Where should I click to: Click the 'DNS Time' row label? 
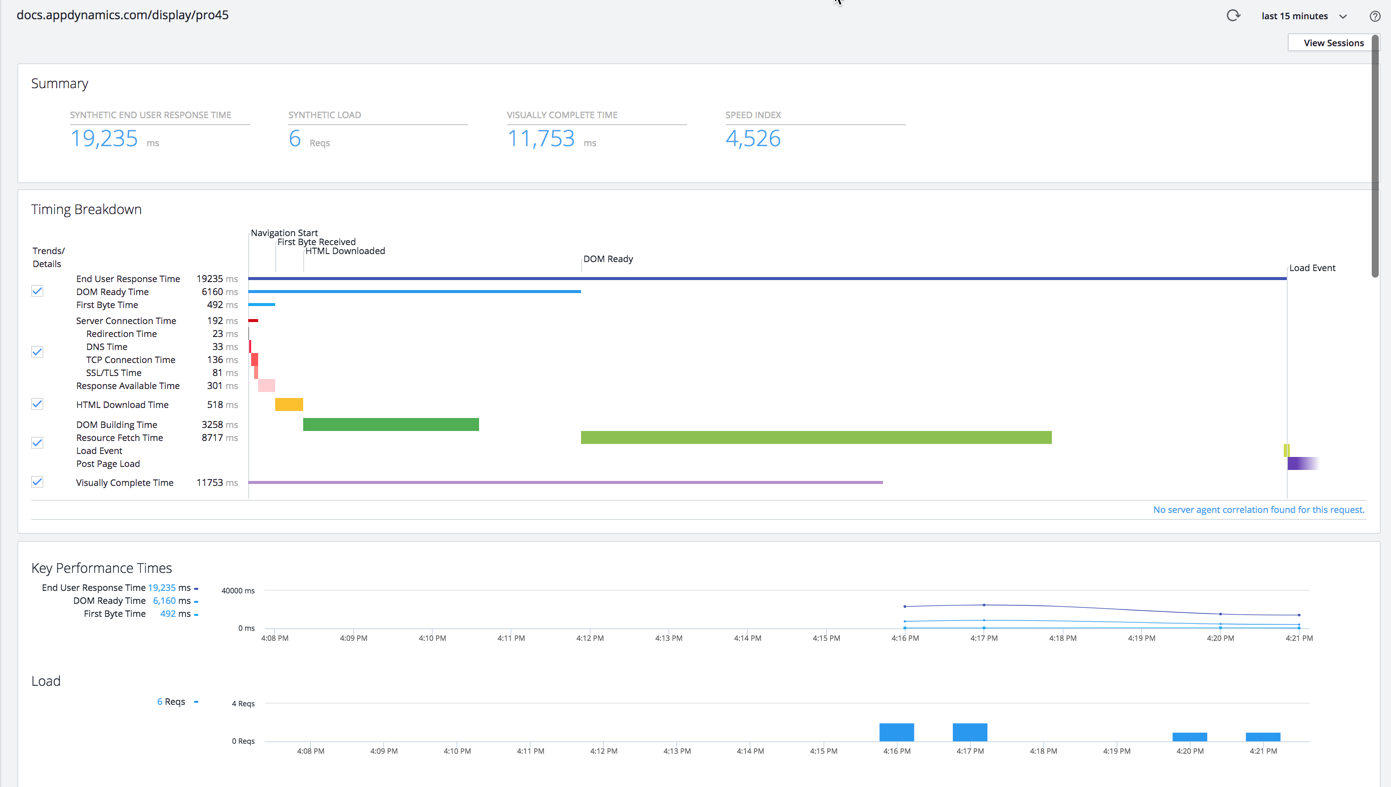pyautogui.click(x=106, y=347)
